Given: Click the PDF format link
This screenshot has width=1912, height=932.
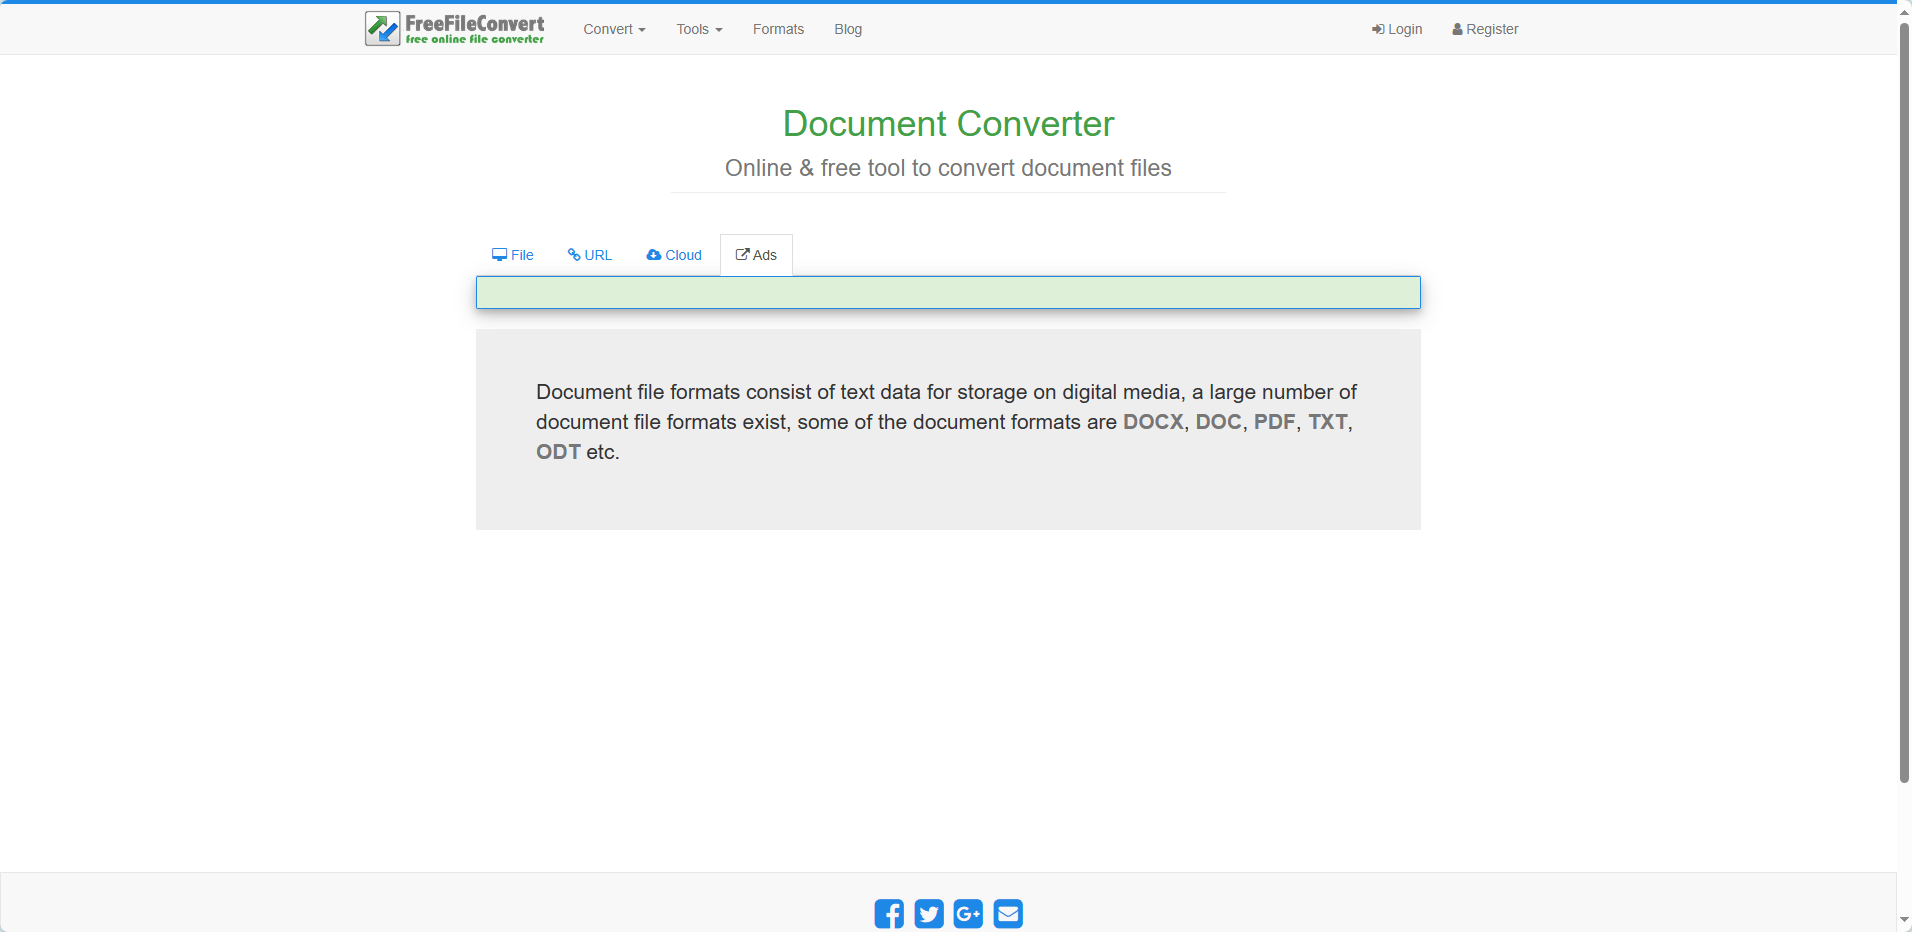Looking at the screenshot, I should coord(1274,422).
